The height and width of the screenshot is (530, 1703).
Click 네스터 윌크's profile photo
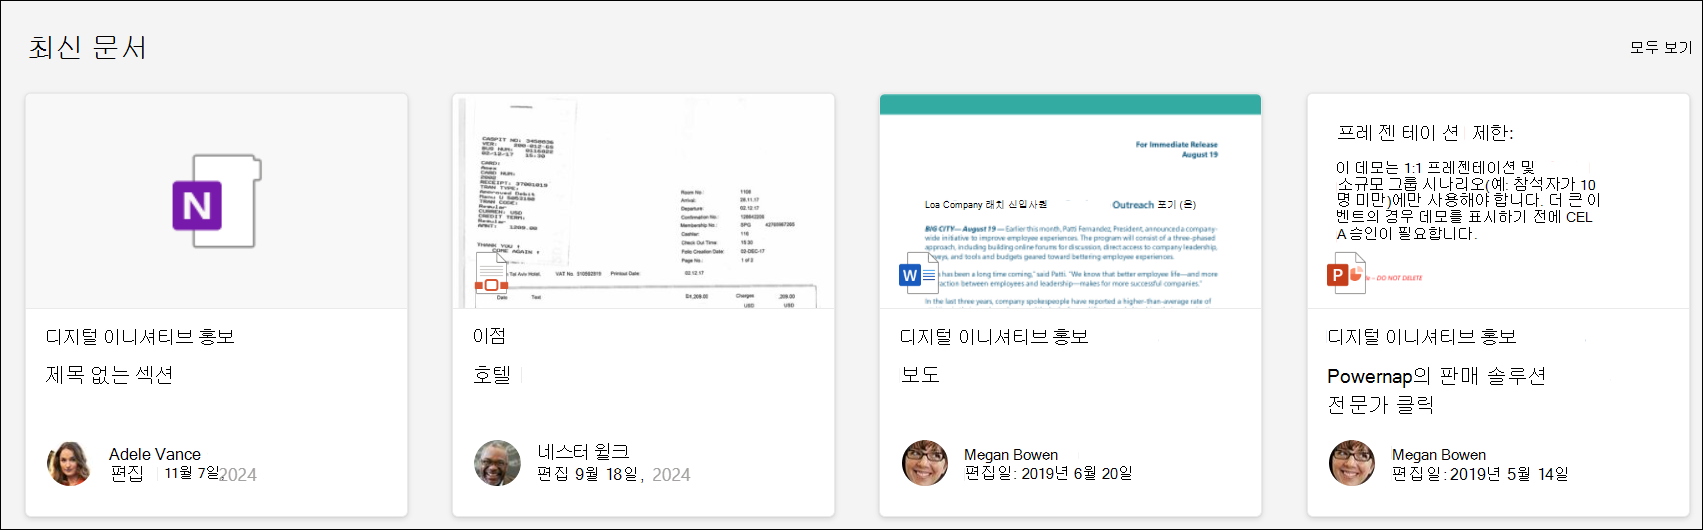(497, 463)
